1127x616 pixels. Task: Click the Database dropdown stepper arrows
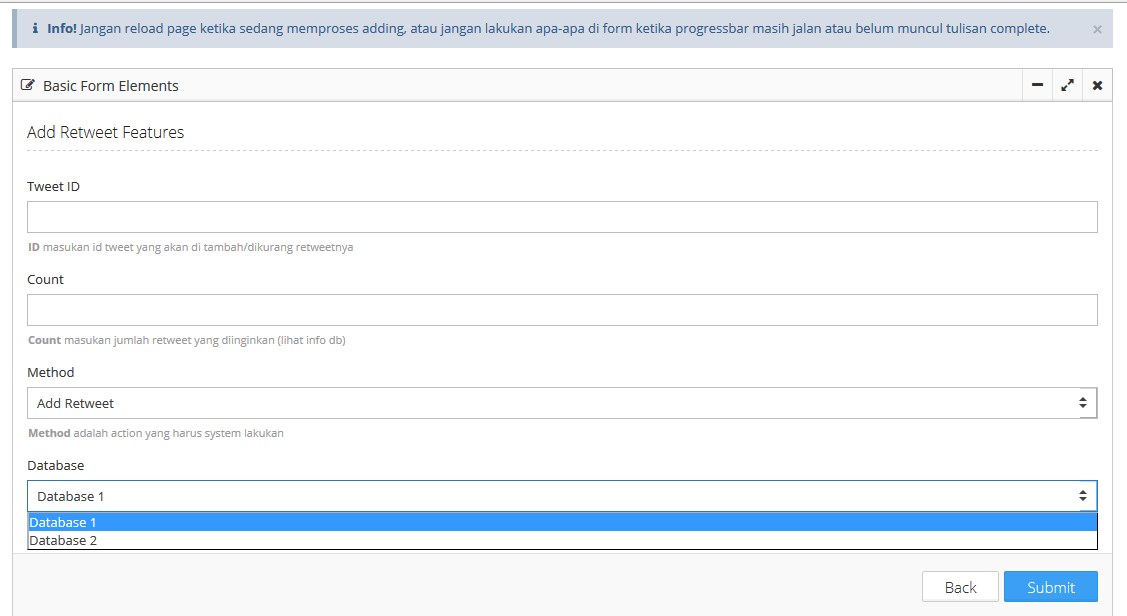click(x=1081, y=495)
